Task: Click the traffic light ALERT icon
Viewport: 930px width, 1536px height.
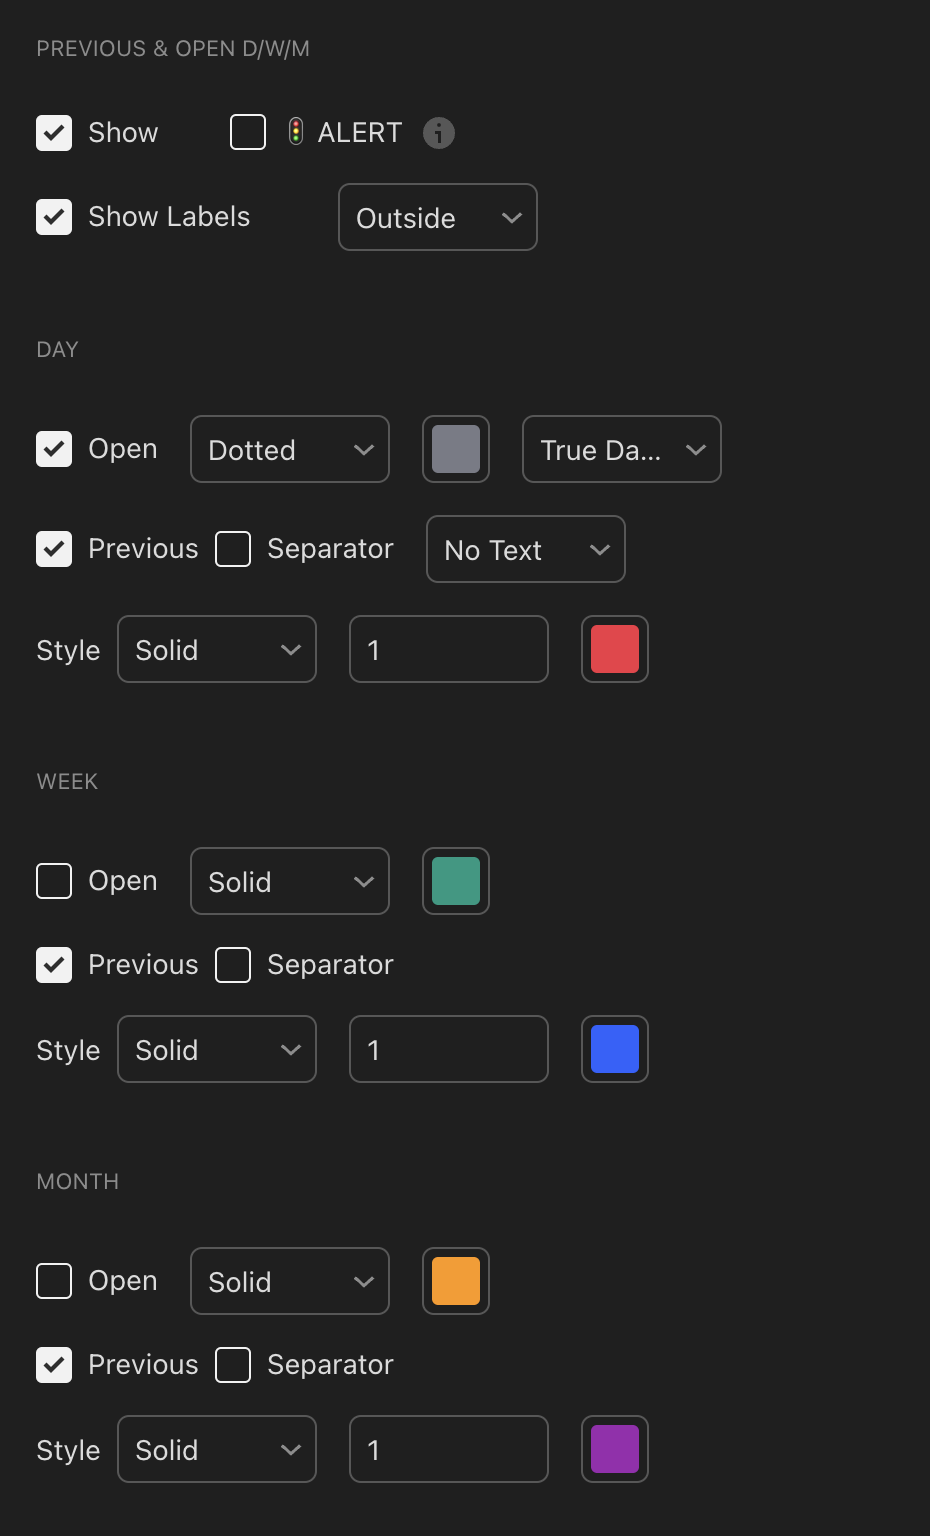Action: pos(296,132)
